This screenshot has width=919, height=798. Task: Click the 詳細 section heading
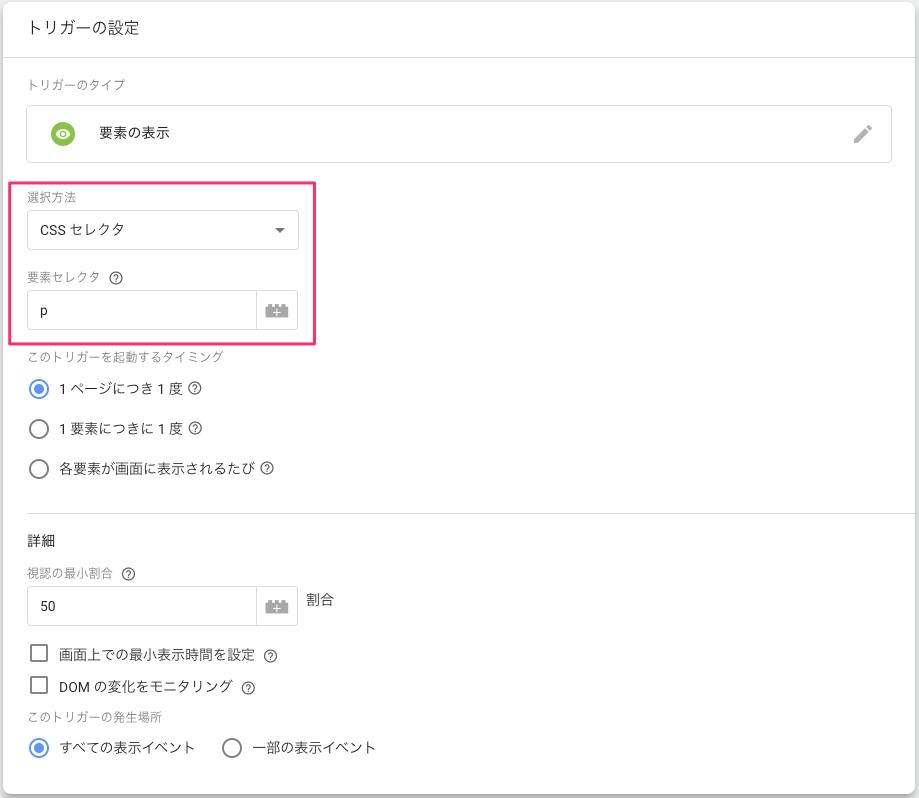point(41,541)
